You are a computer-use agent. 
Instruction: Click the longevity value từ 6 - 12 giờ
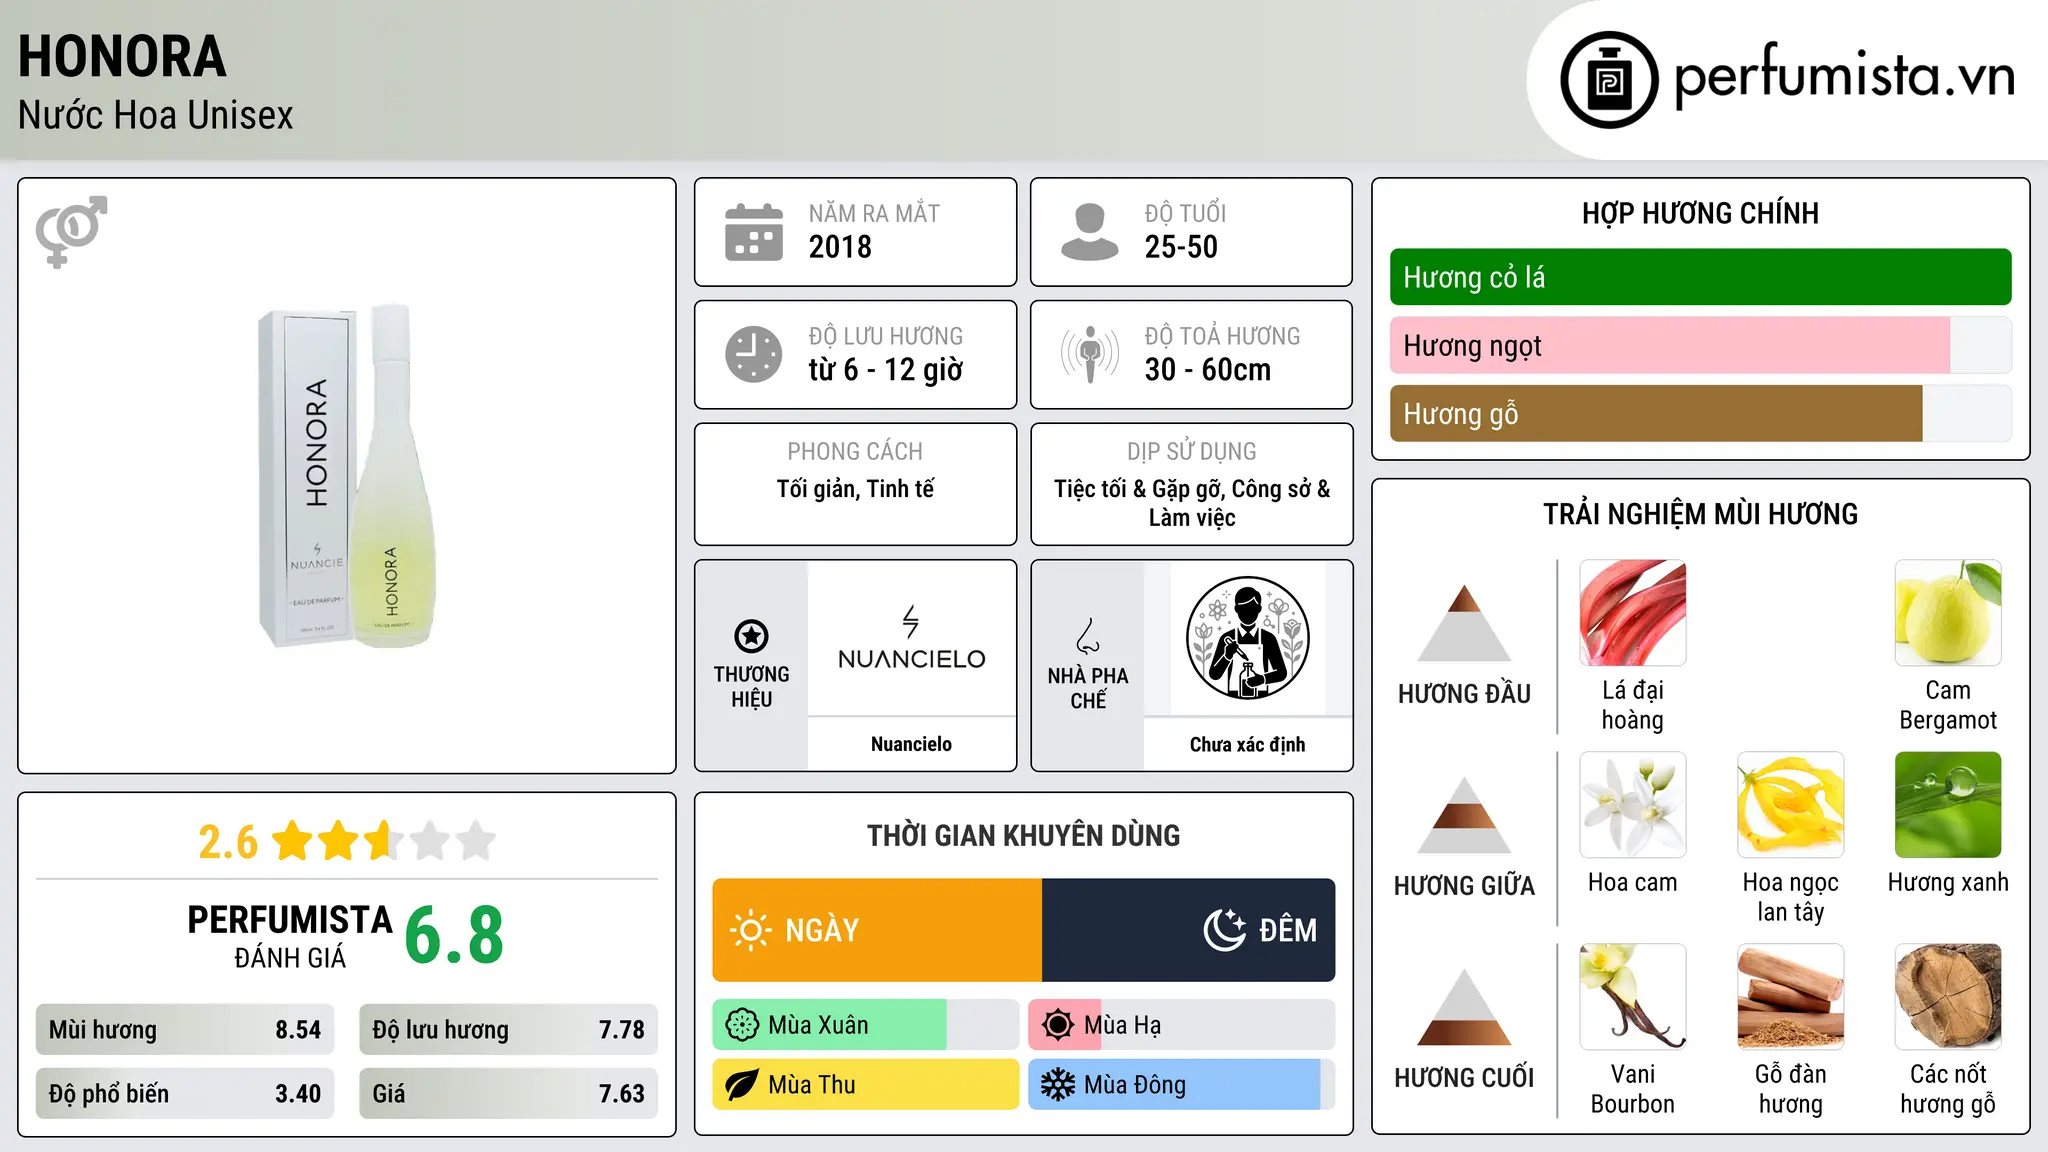[886, 370]
